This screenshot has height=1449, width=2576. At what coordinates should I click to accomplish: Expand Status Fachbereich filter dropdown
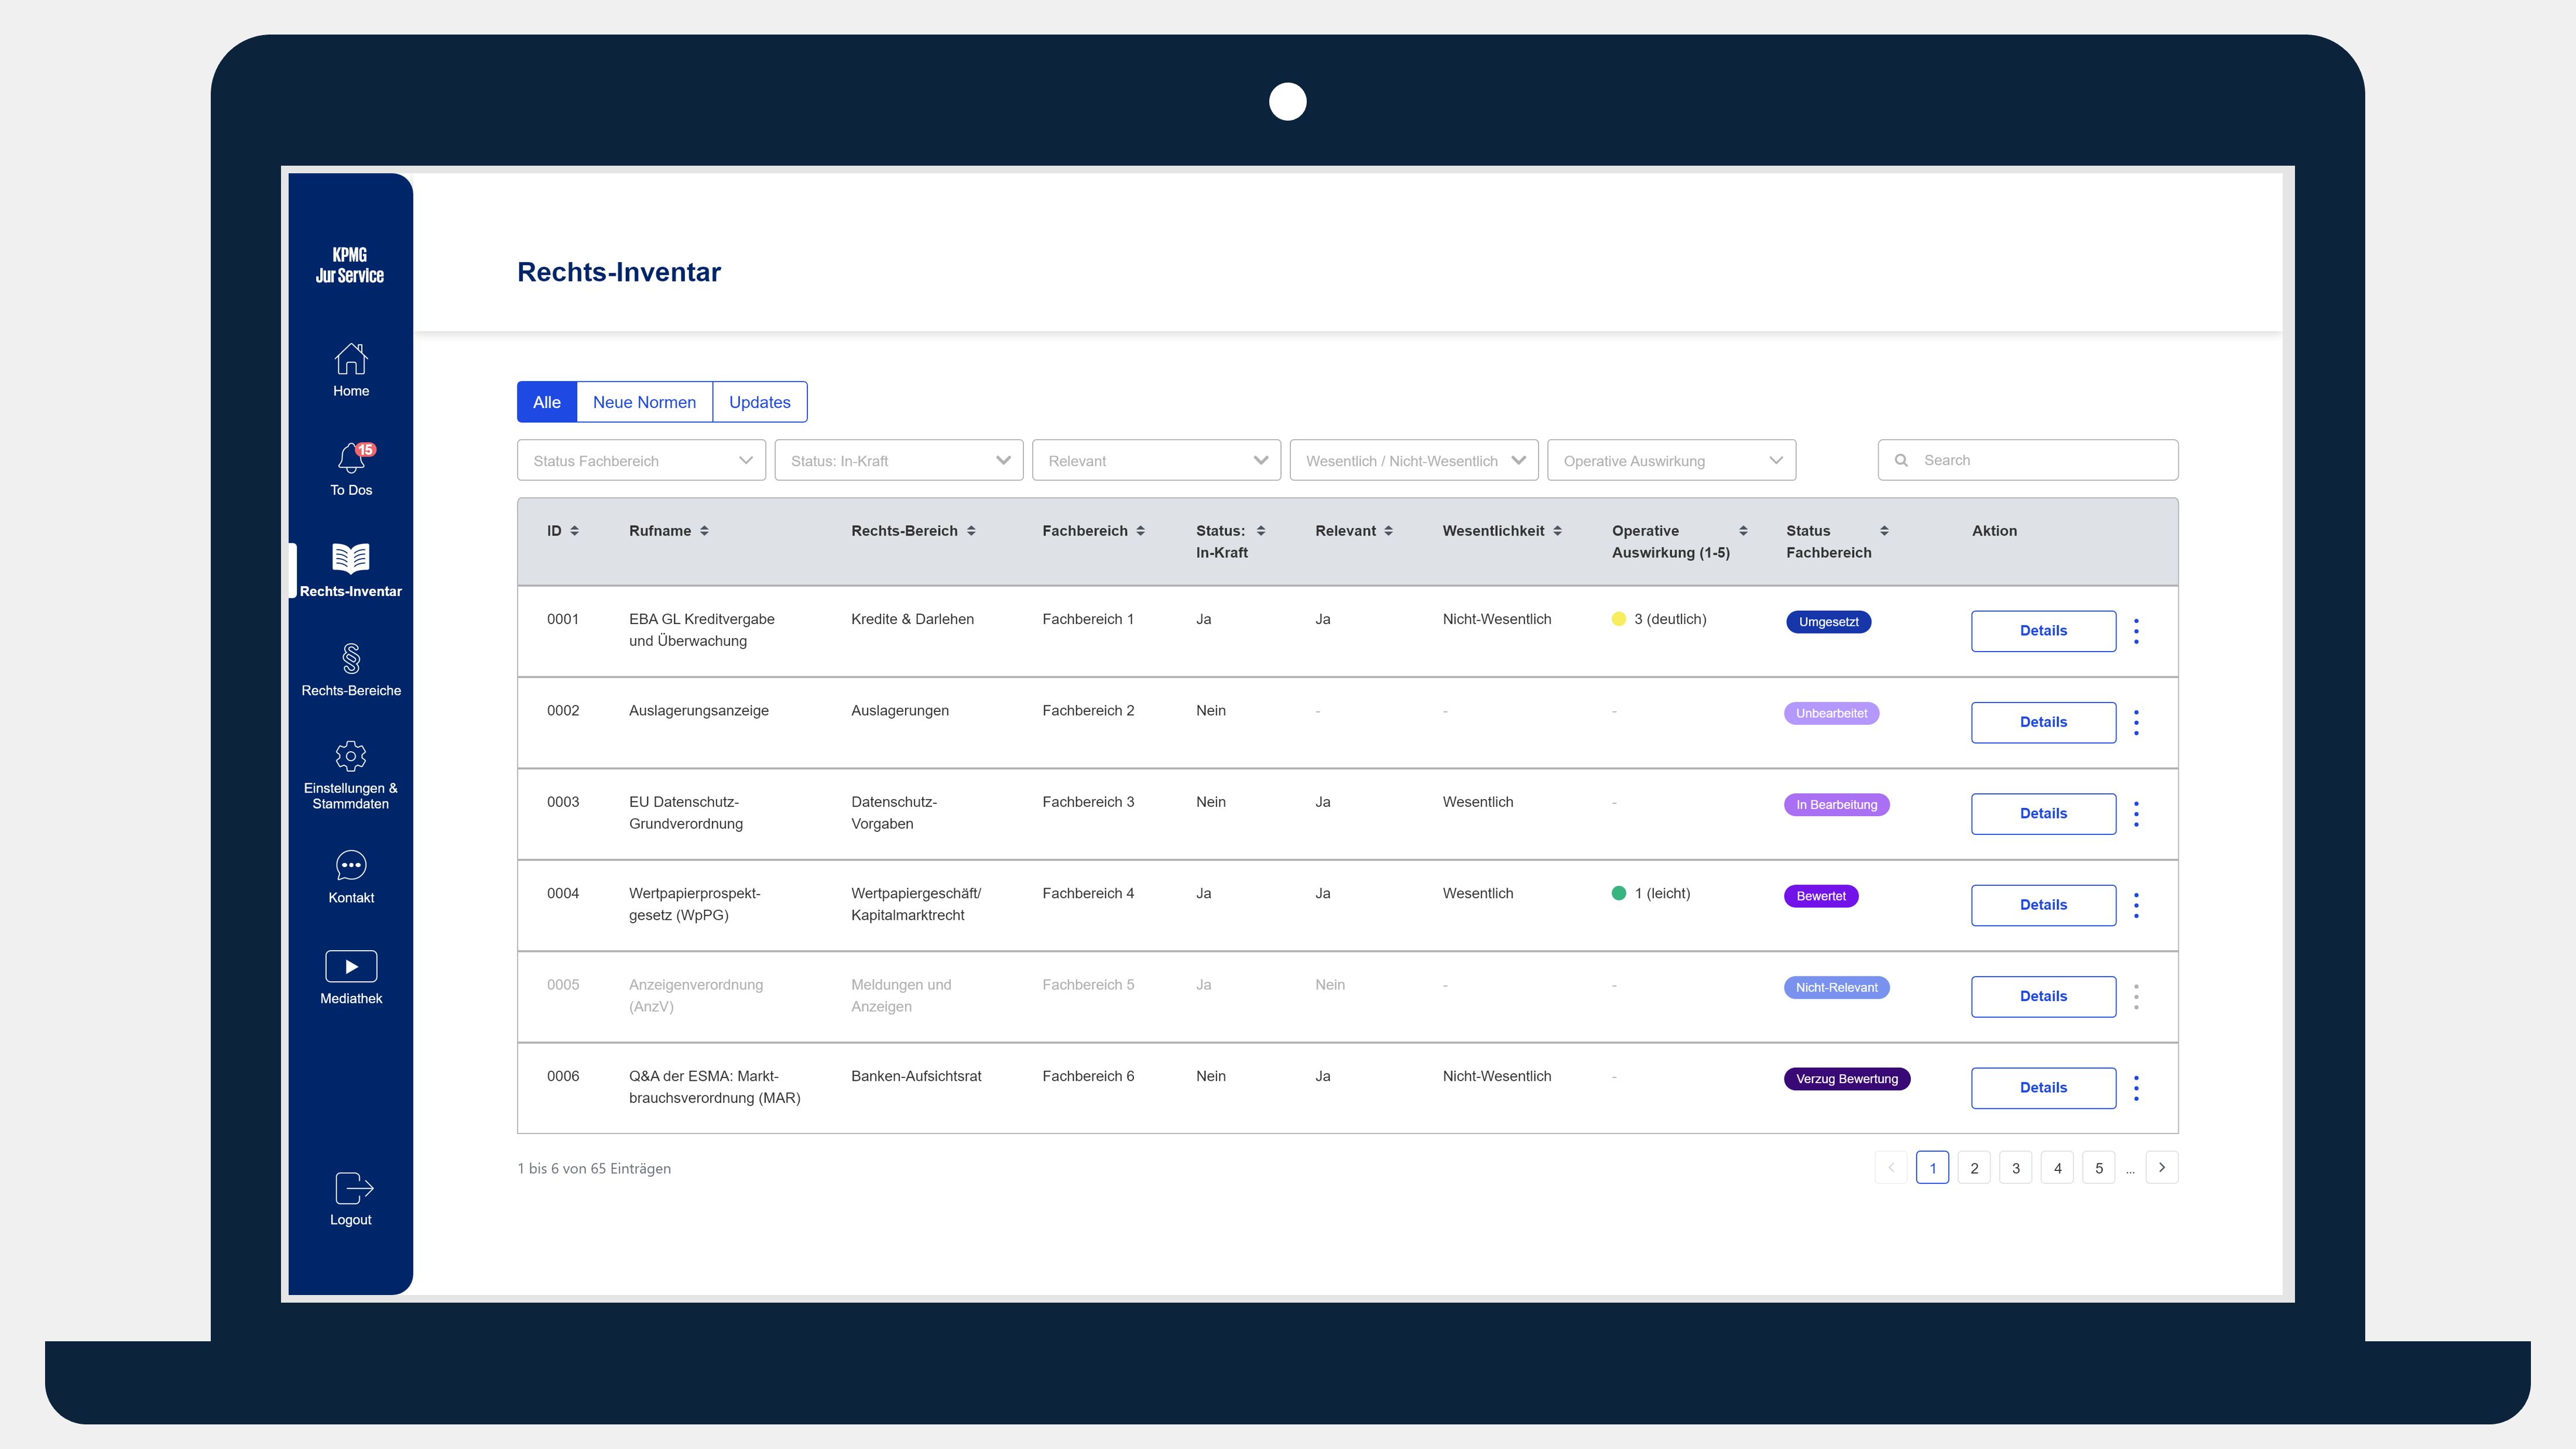pyautogui.click(x=641, y=460)
